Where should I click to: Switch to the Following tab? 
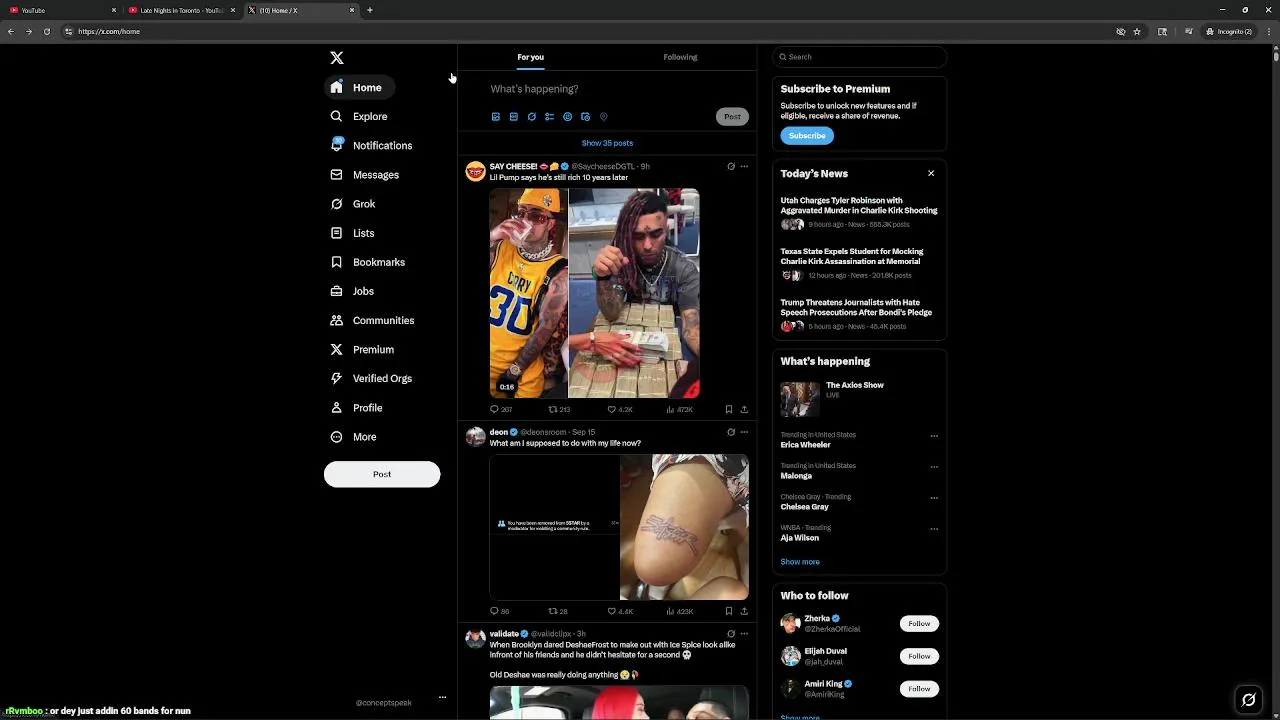point(680,57)
